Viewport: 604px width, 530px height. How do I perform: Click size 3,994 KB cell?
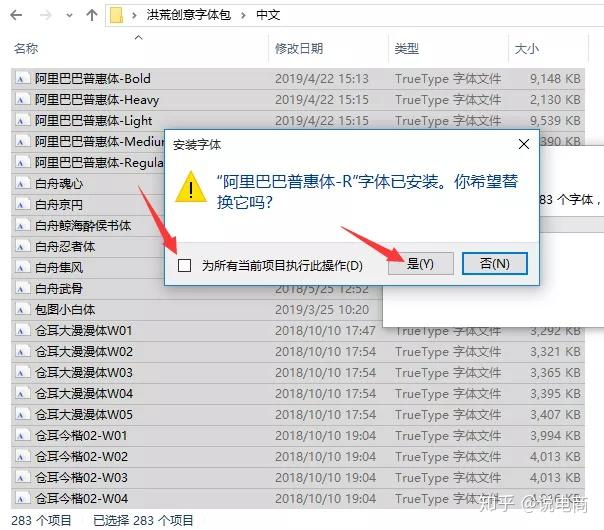555,436
